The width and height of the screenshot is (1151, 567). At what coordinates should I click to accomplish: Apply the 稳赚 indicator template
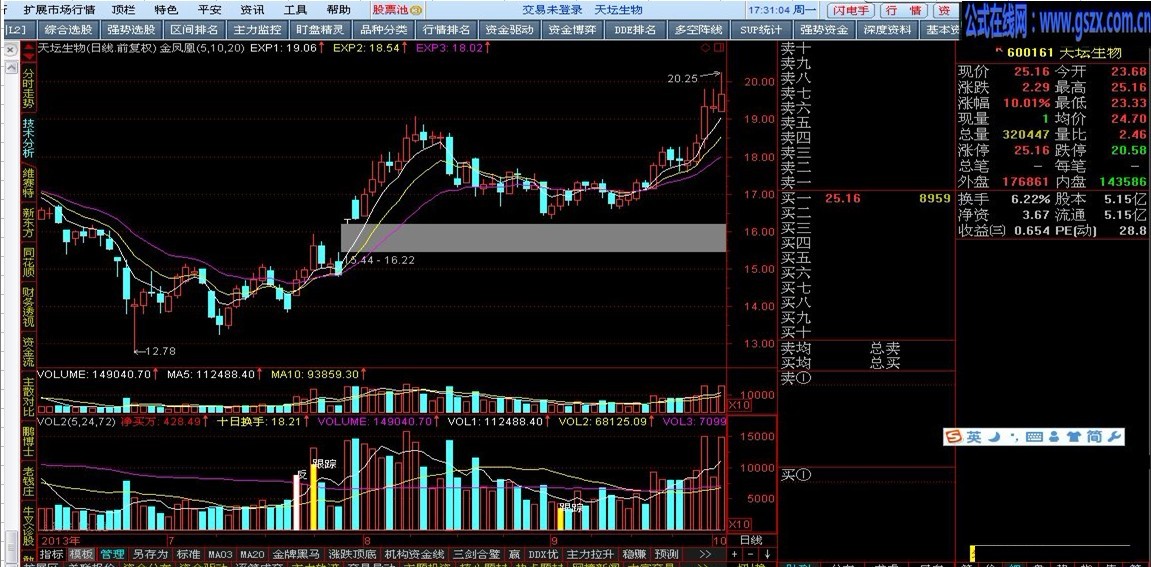(634, 554)
